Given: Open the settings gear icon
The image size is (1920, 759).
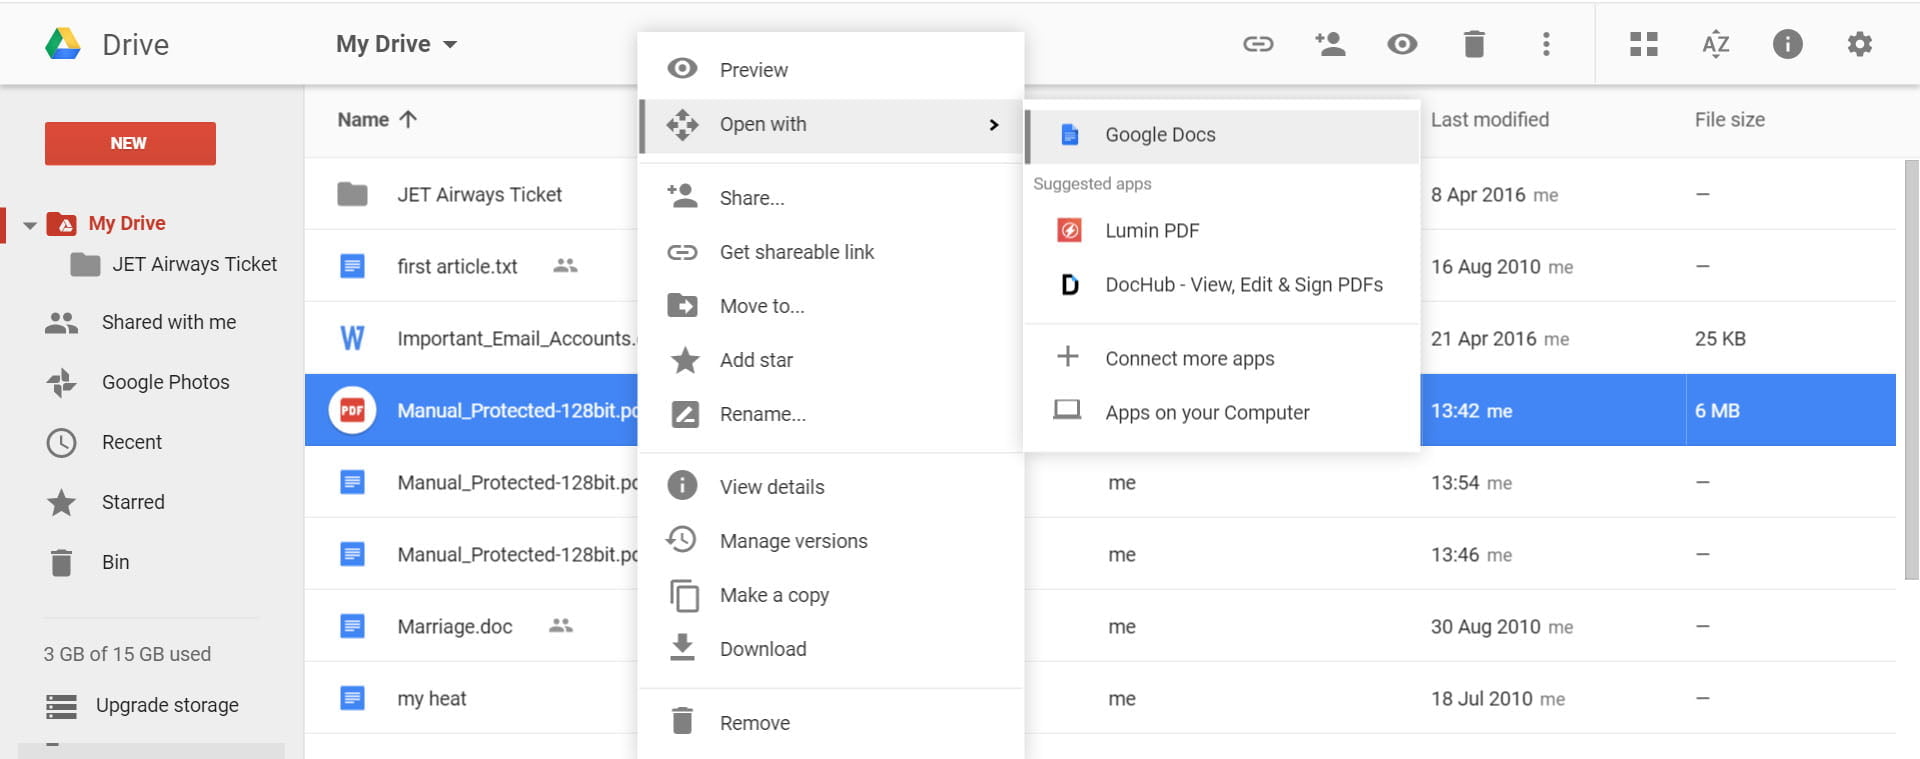Looking at the screenshot, I should (x=1860, y=44).
